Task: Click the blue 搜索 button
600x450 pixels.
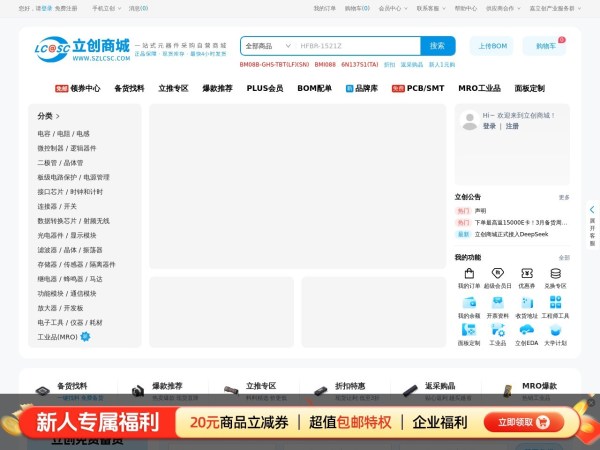Action: (x=437, y=46)
